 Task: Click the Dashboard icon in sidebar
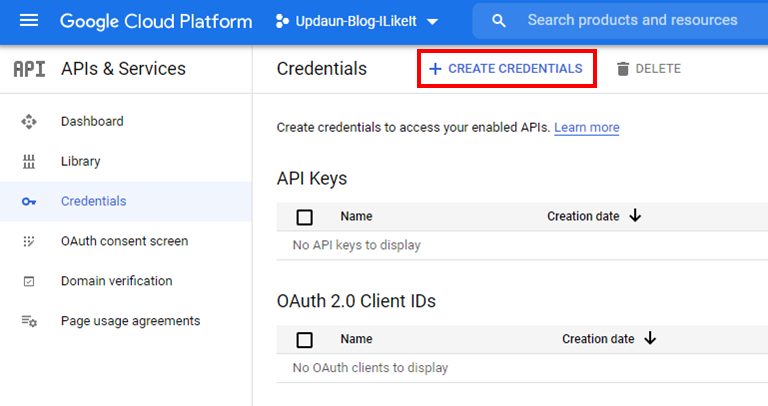coord(29,121)
